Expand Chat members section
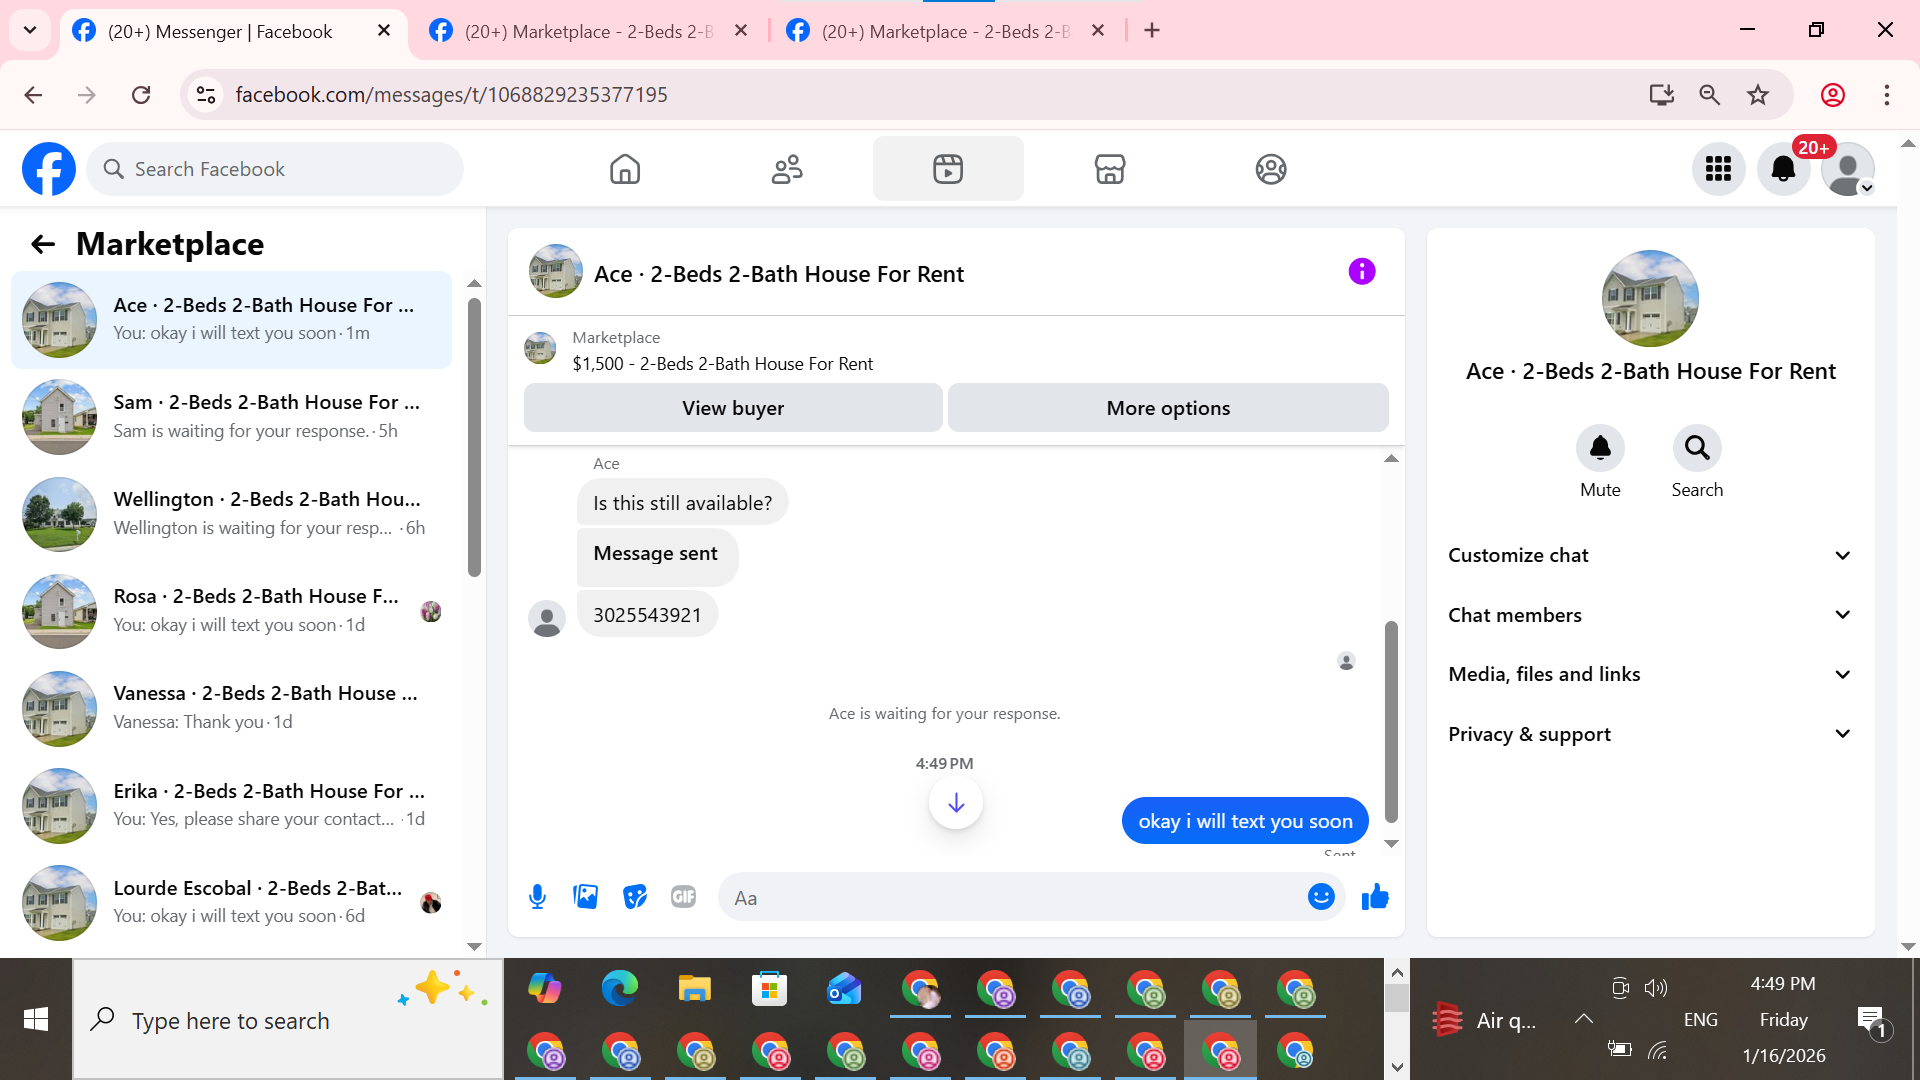 pyautogui.click(x=1650, y=615)
